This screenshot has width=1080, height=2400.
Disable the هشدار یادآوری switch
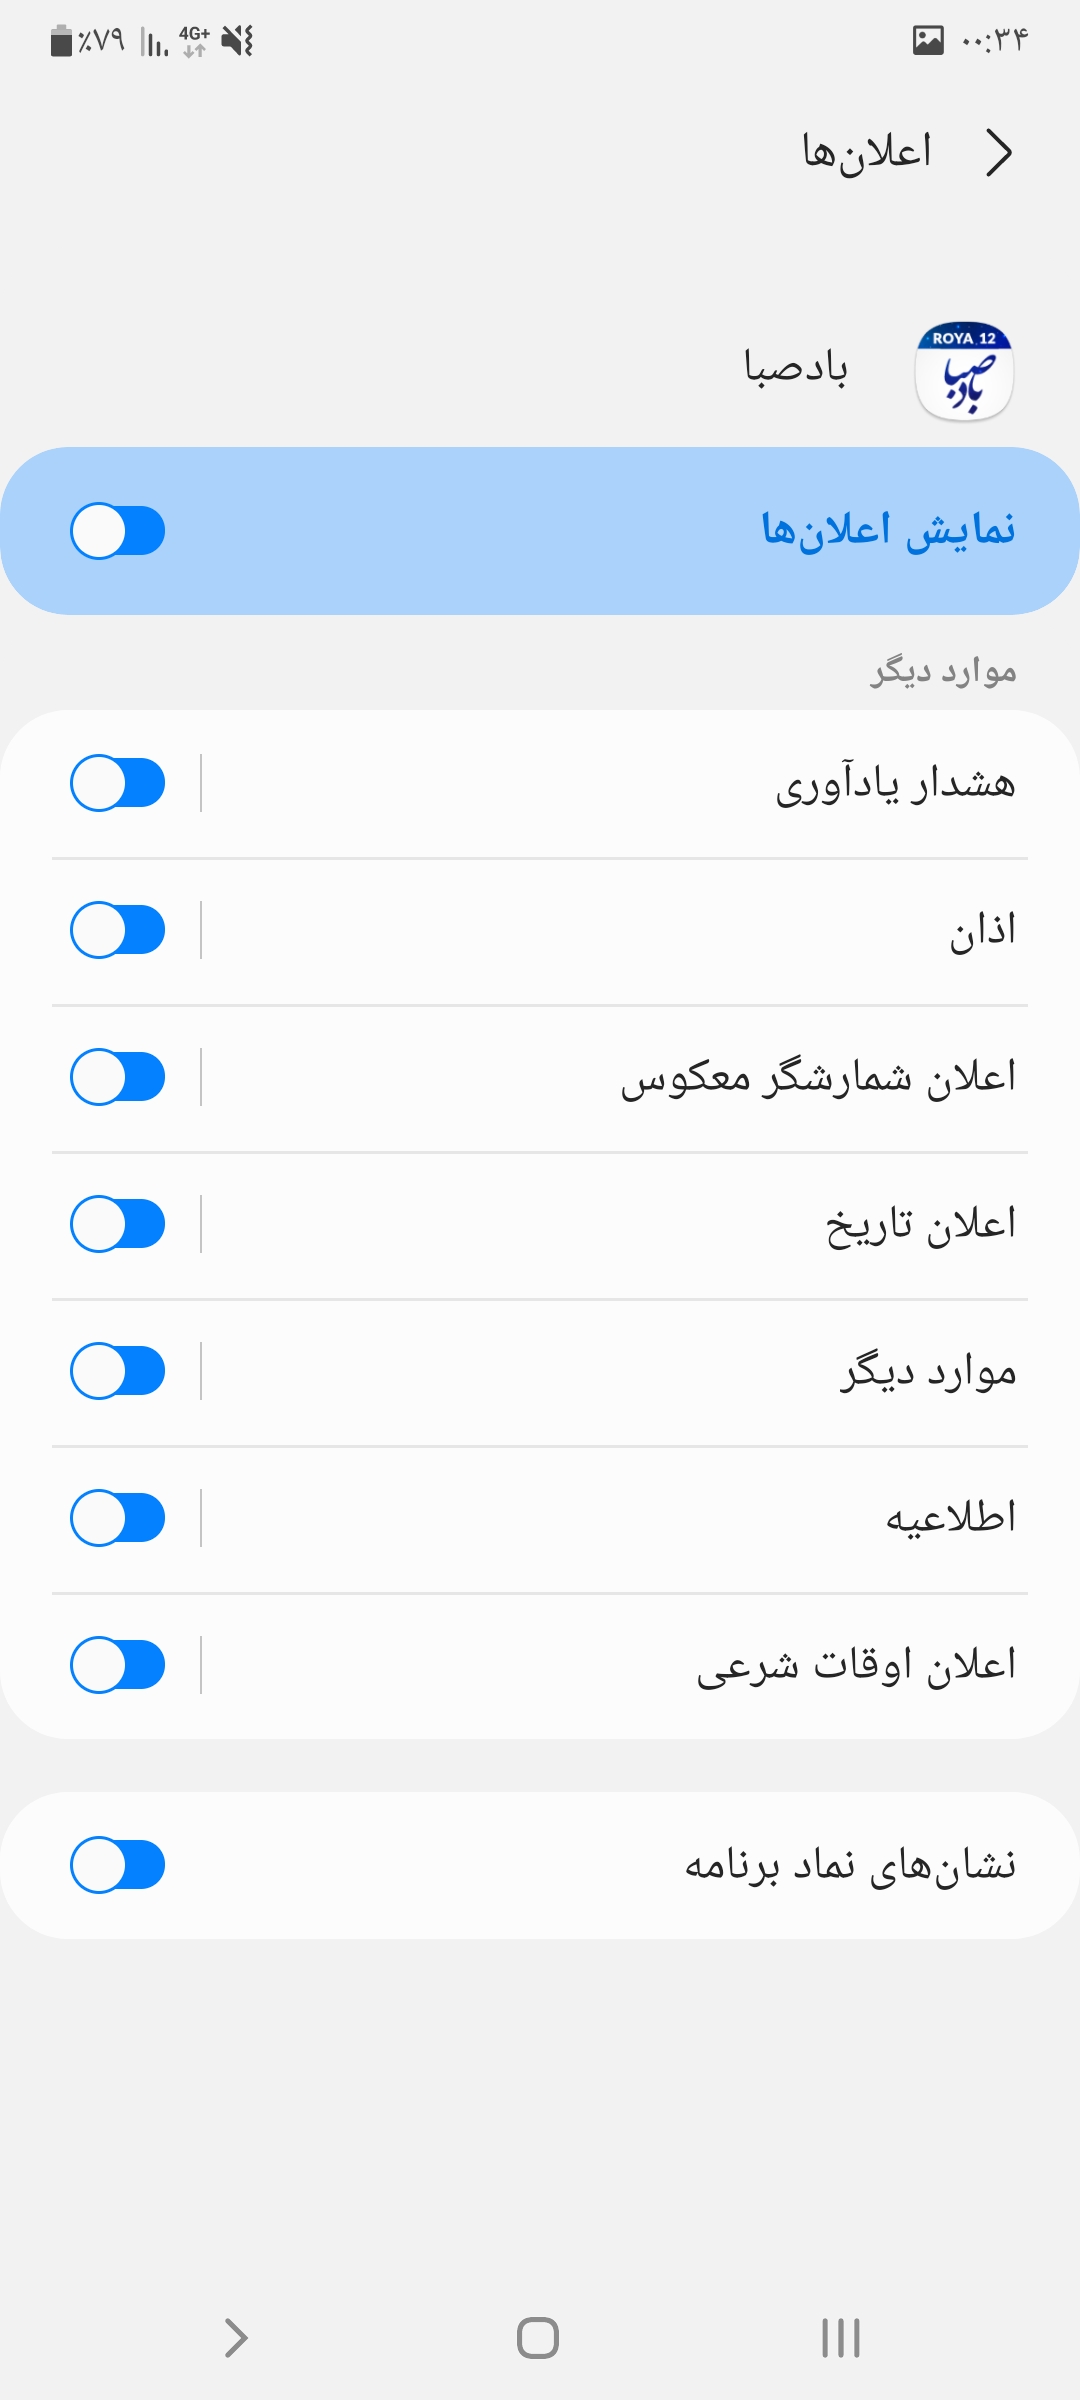tap(118, 783)
